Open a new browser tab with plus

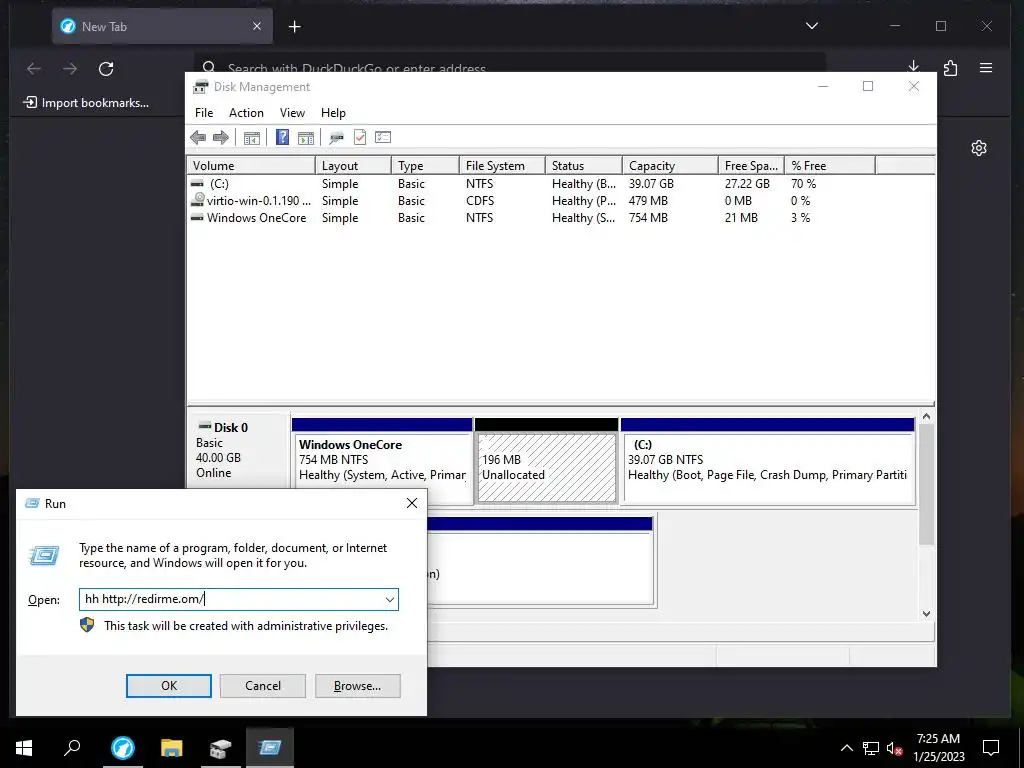click(x=295, y=27)
